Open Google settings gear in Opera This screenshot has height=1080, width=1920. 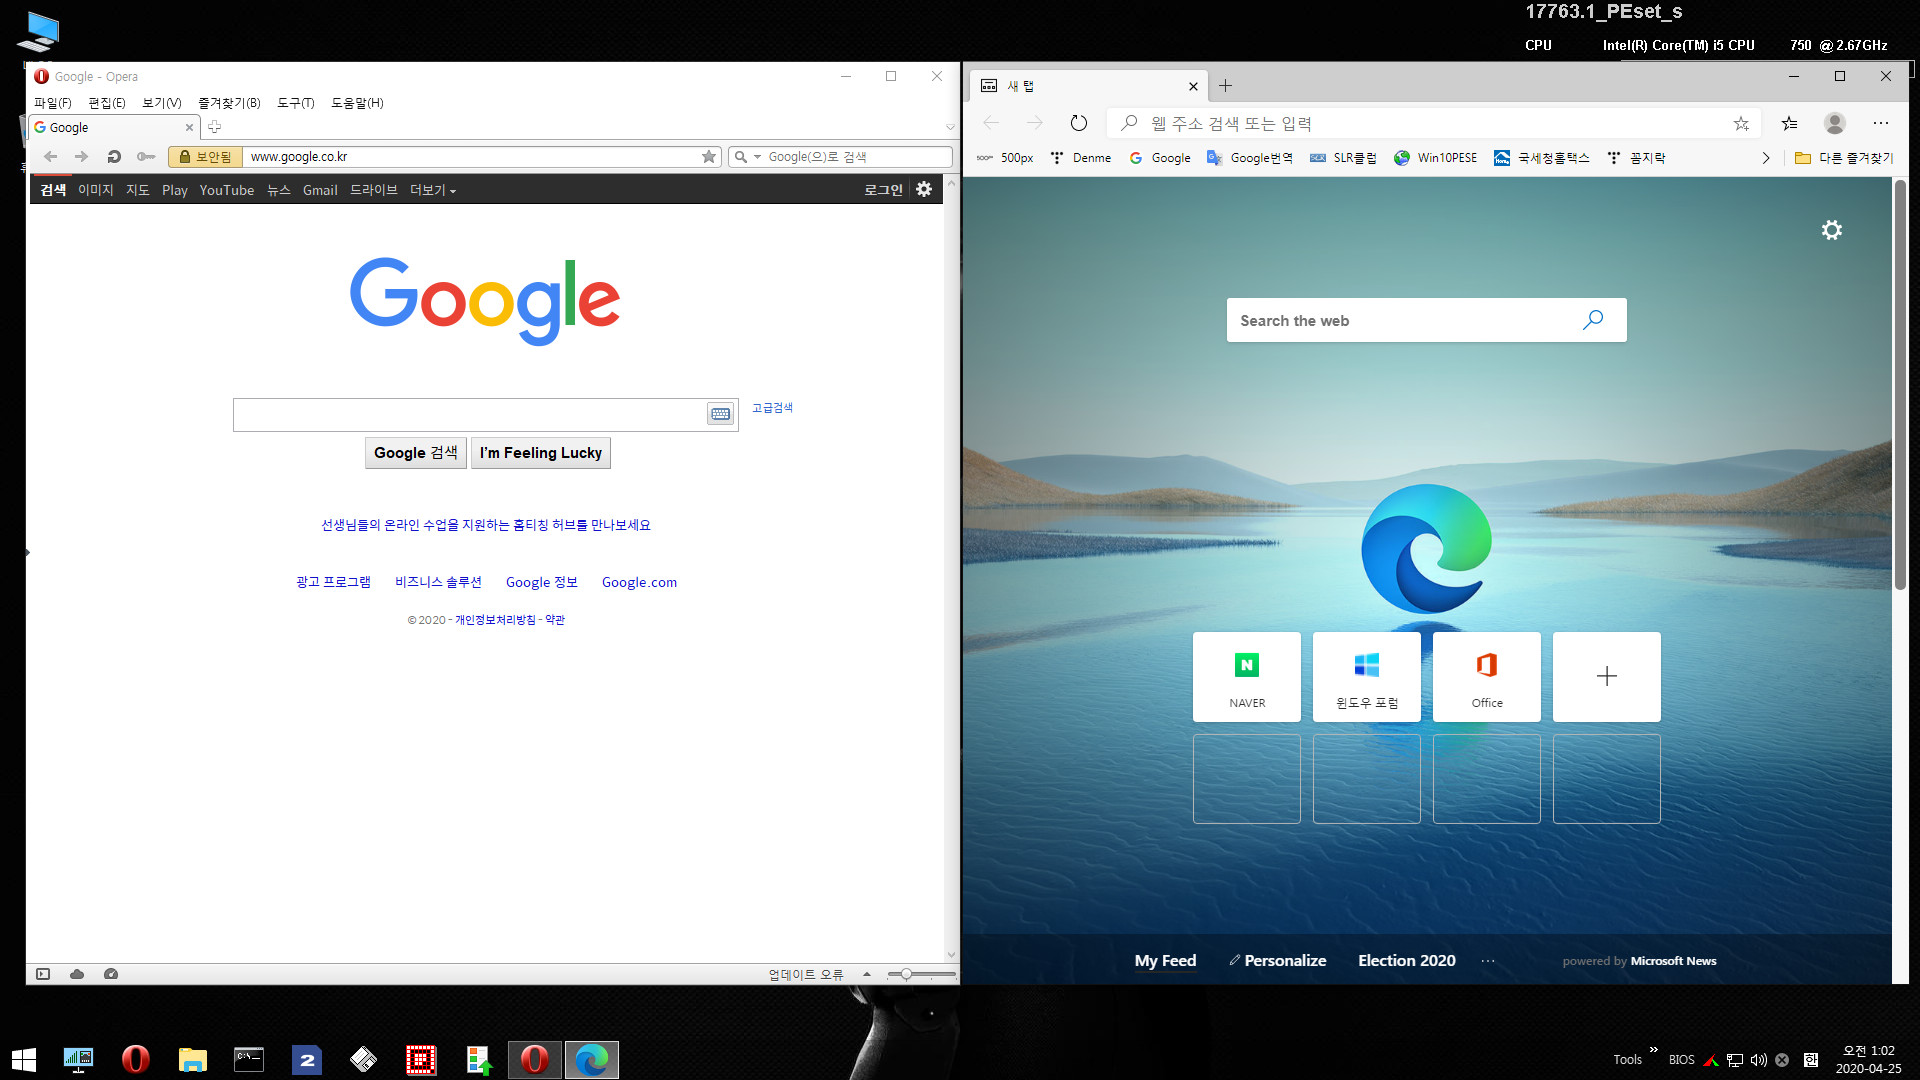[x=924, y=189]
